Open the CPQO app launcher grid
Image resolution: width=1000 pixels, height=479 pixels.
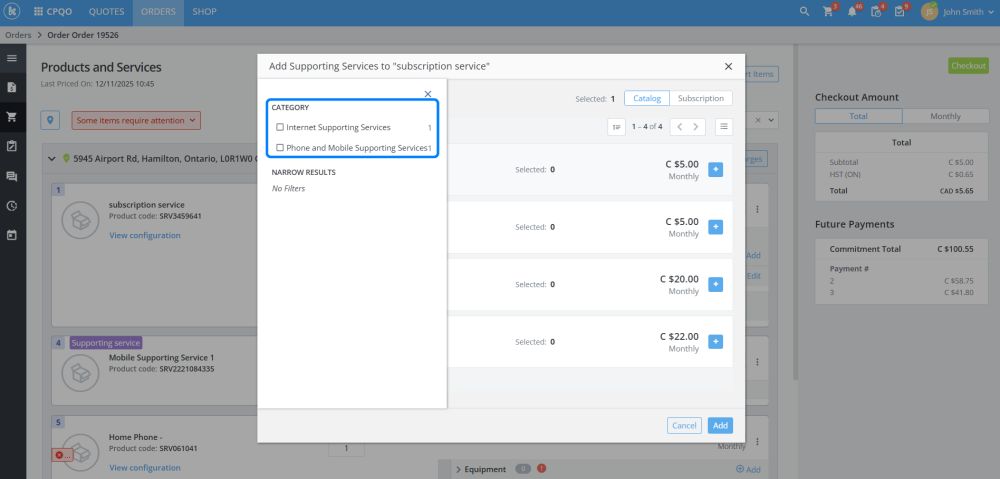click(x=39, y=11)
